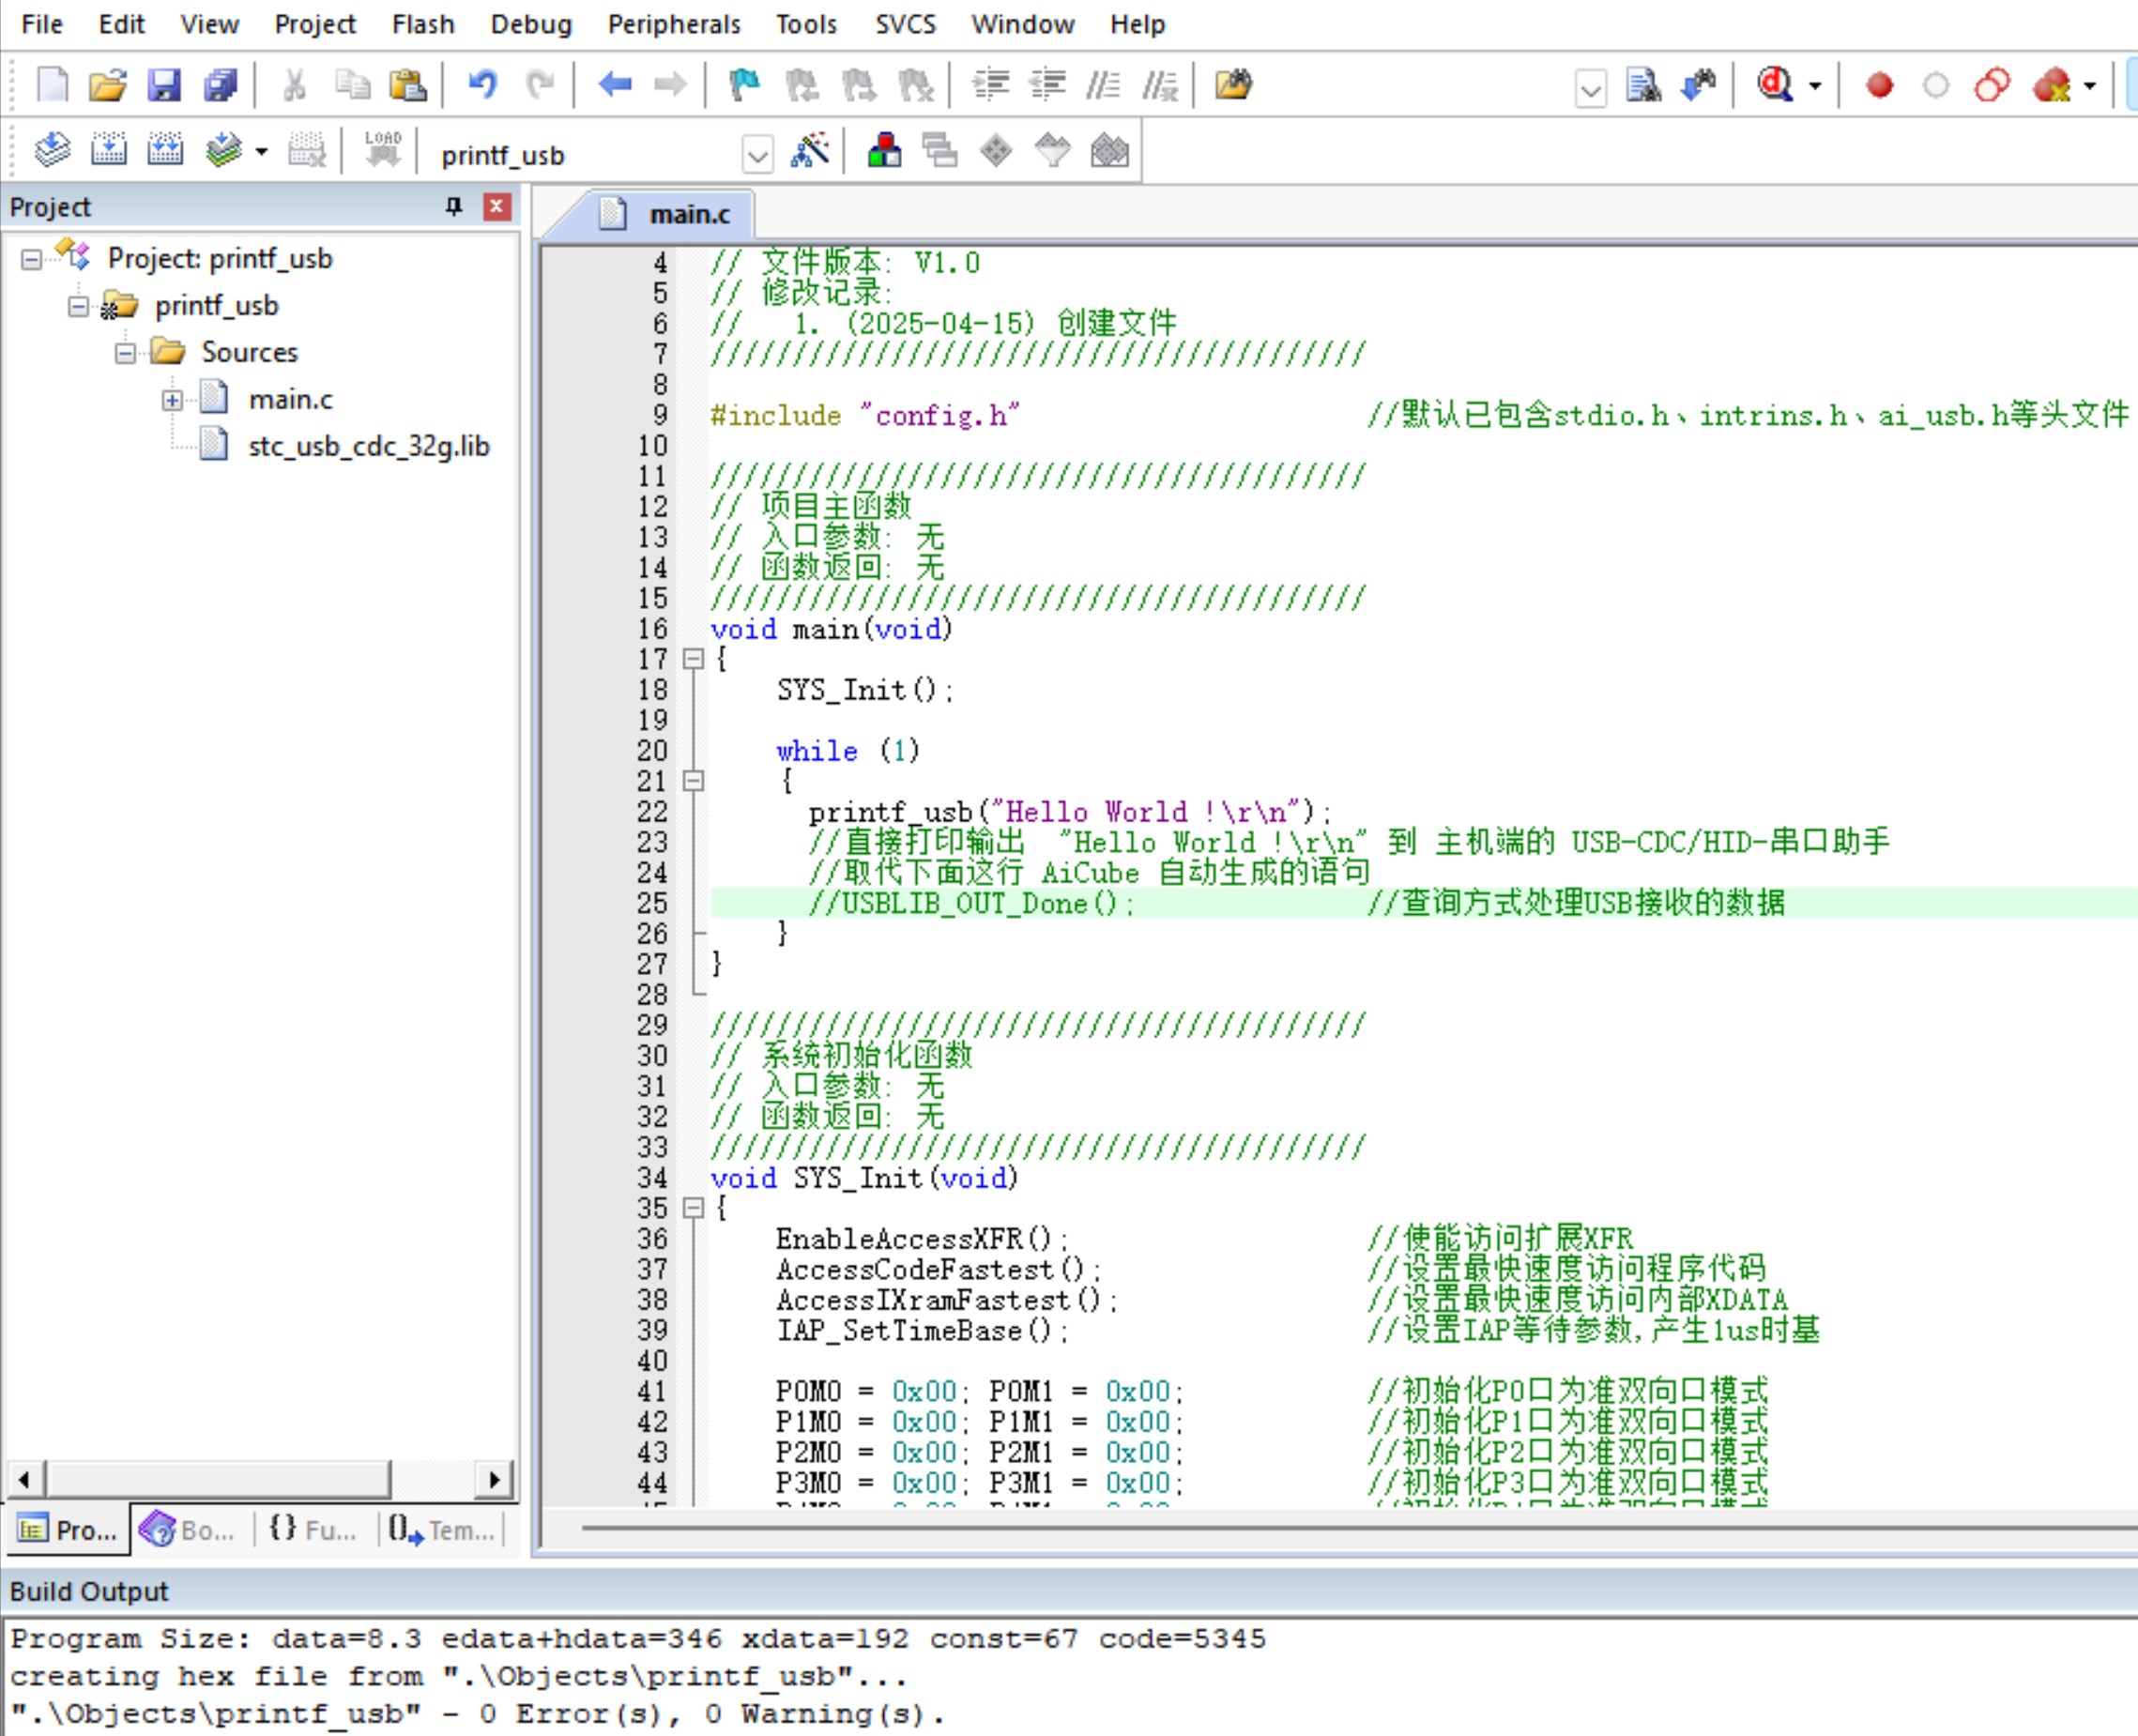Click the Rebuild all target files icon
The width and height of the screenshot is (2138, 1736).
[165, 151]
